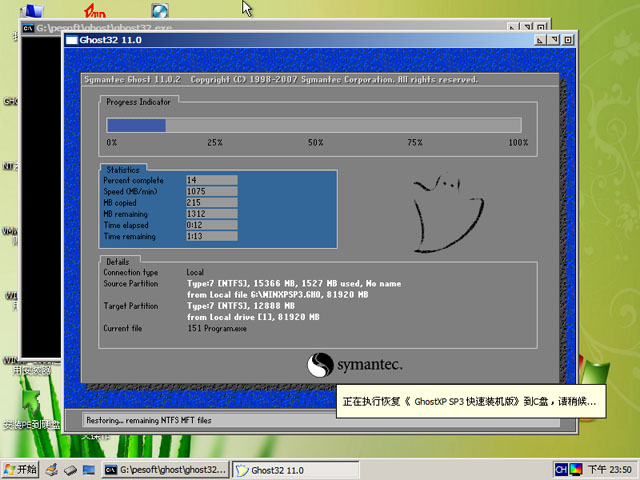Open the display color icon in tray
The width and height of the screenshot is (640, 480).
point(576,470)
